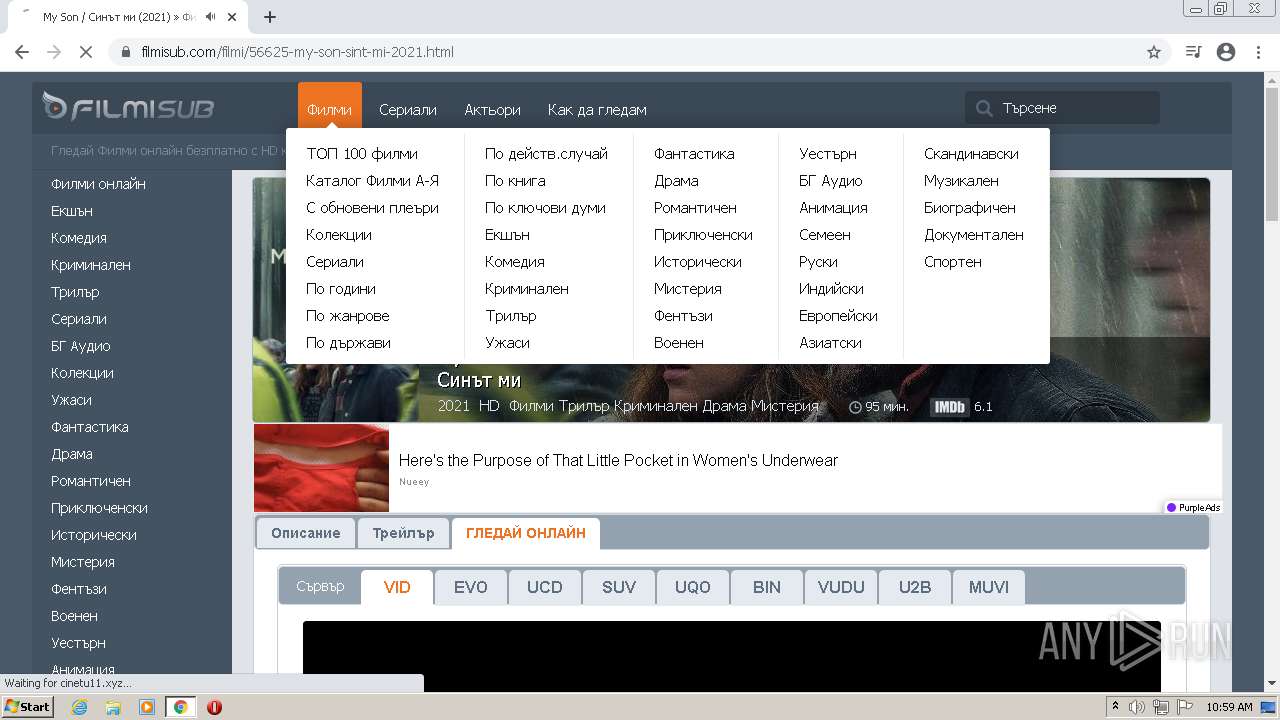Open the Windows Start menu

point(28,707)
